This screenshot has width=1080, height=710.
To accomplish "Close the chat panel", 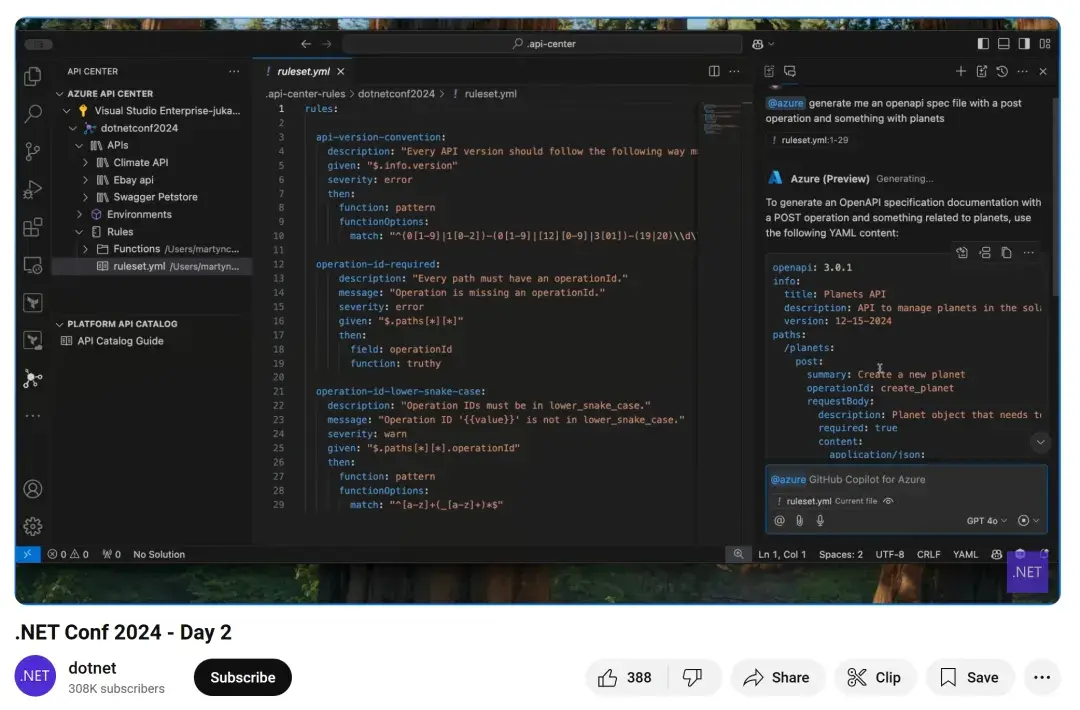I will pyautogui.click(x=1043, y=71).
